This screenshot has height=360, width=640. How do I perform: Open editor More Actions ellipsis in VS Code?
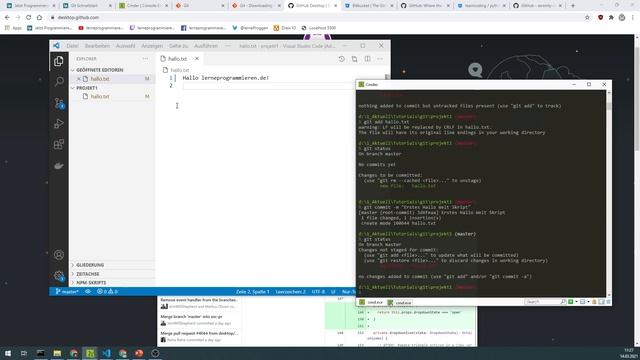(x=380, y=59)
